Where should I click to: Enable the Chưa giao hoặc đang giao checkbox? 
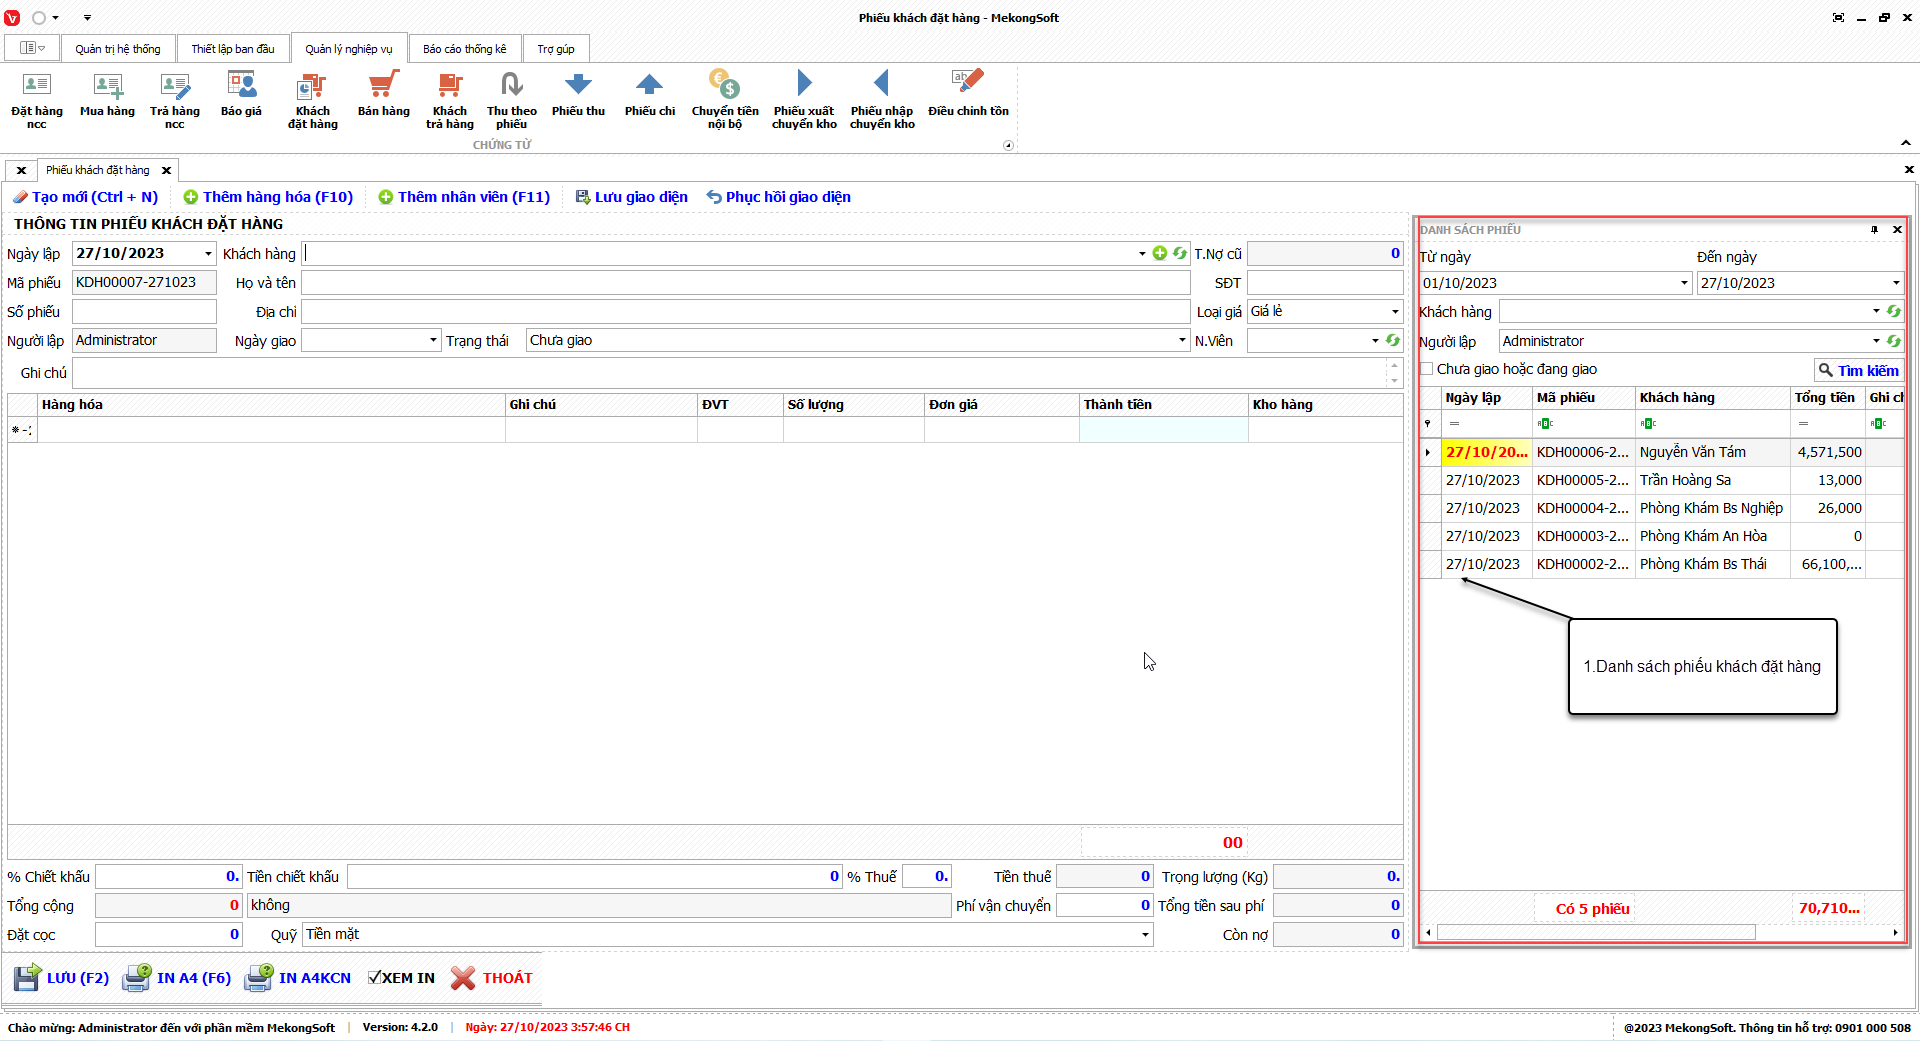click(1427, 369)
